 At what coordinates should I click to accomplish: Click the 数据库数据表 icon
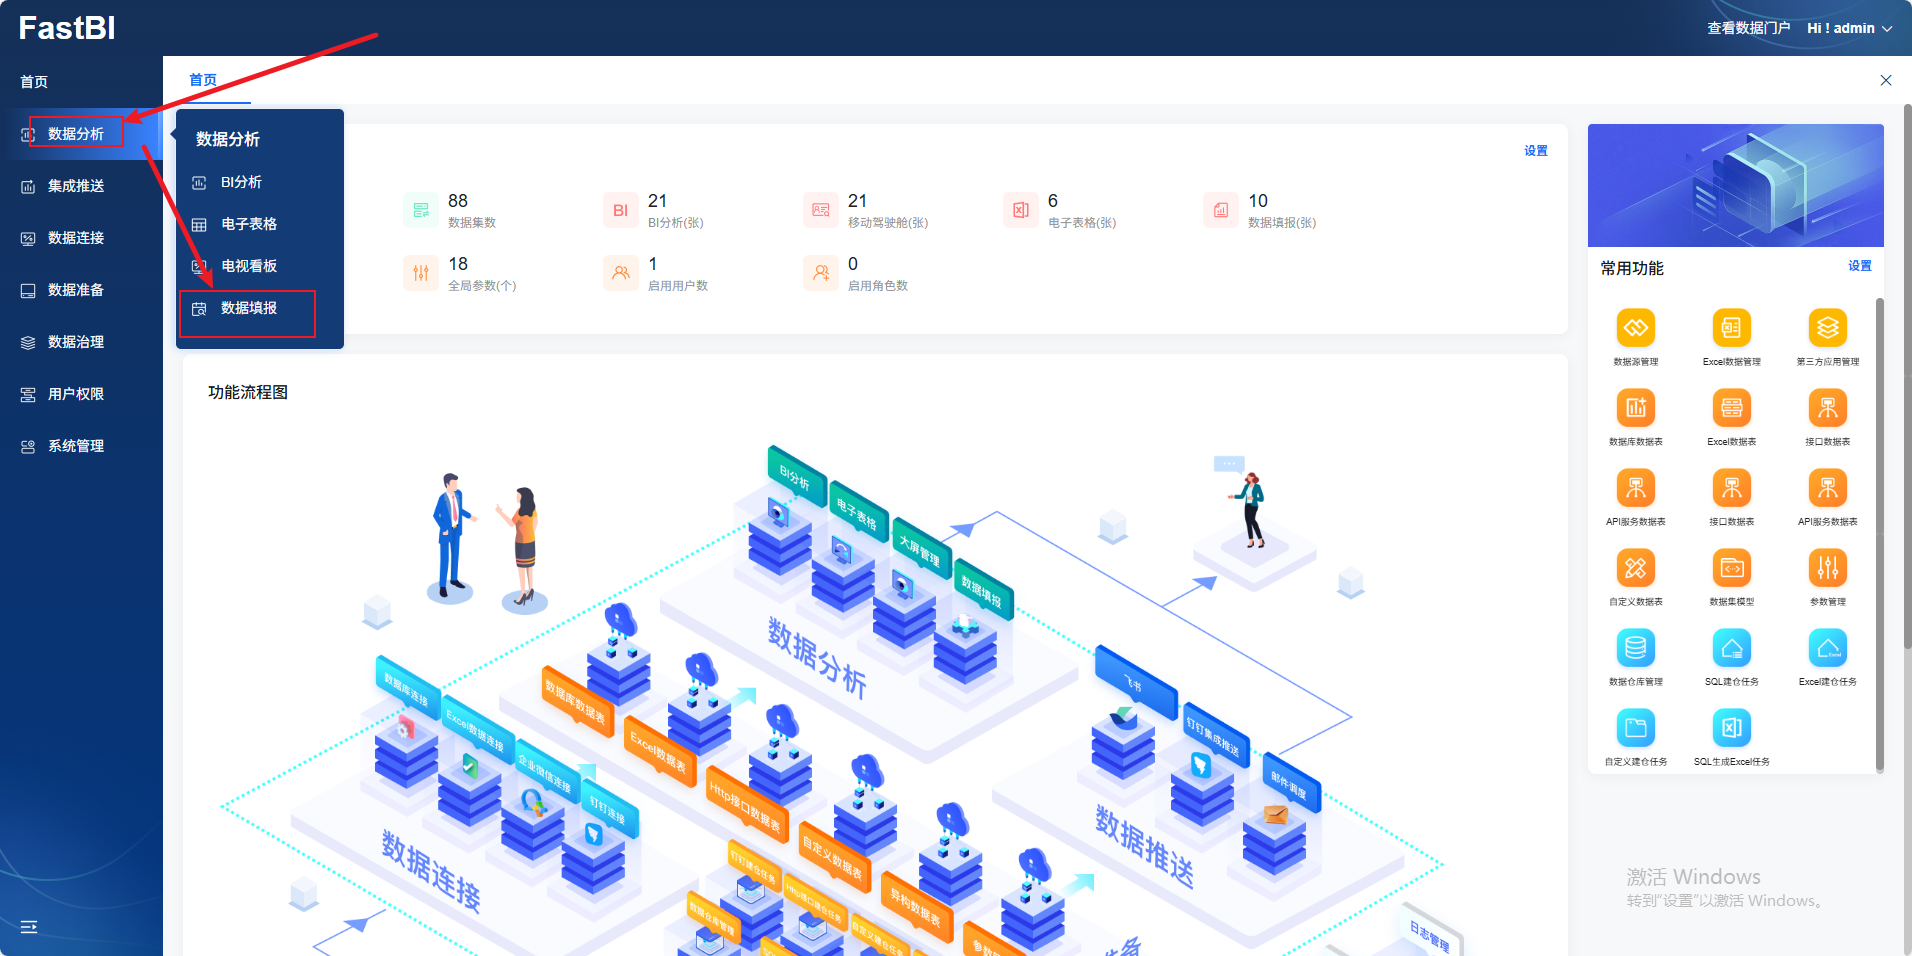[1635, 409]
